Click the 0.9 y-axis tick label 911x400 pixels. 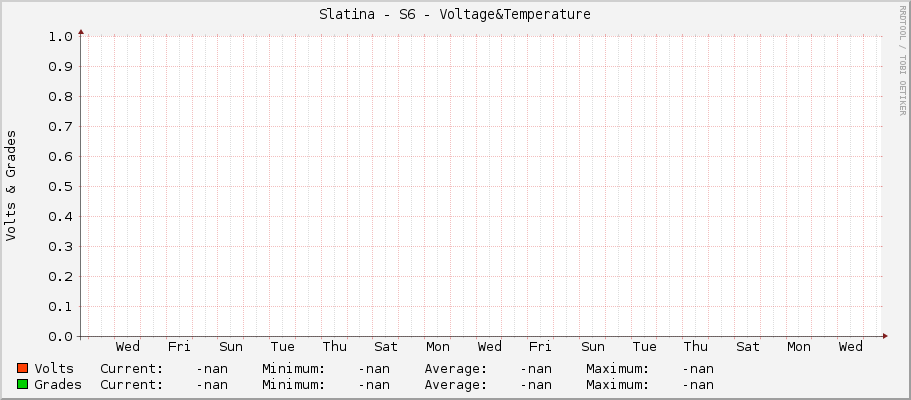pos(60,66)
